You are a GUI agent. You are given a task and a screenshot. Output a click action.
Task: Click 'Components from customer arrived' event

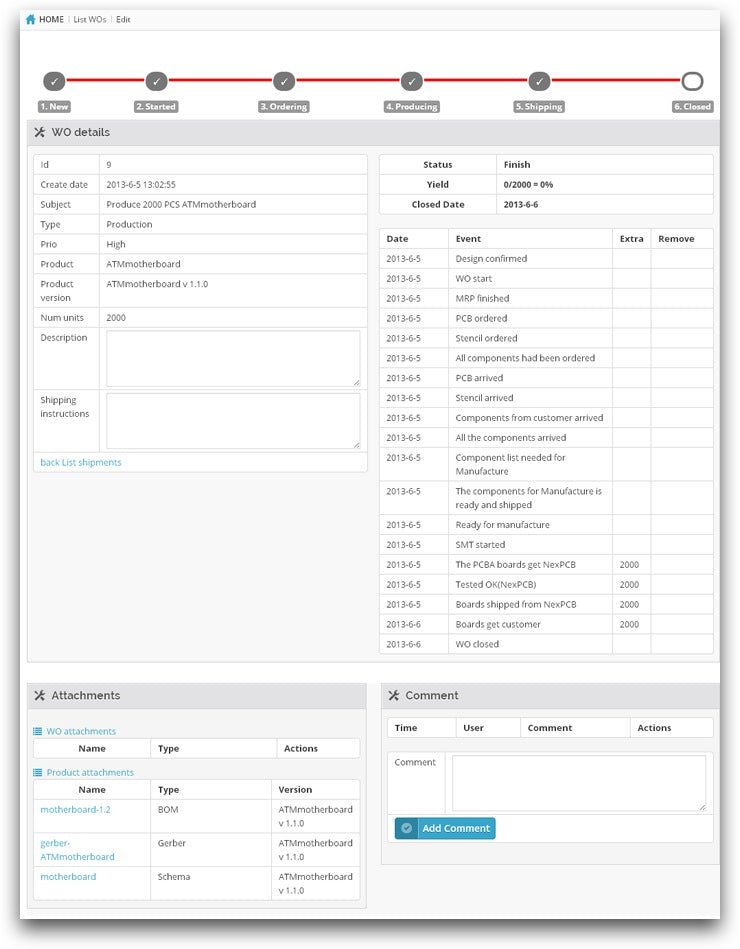pos(529,418)
